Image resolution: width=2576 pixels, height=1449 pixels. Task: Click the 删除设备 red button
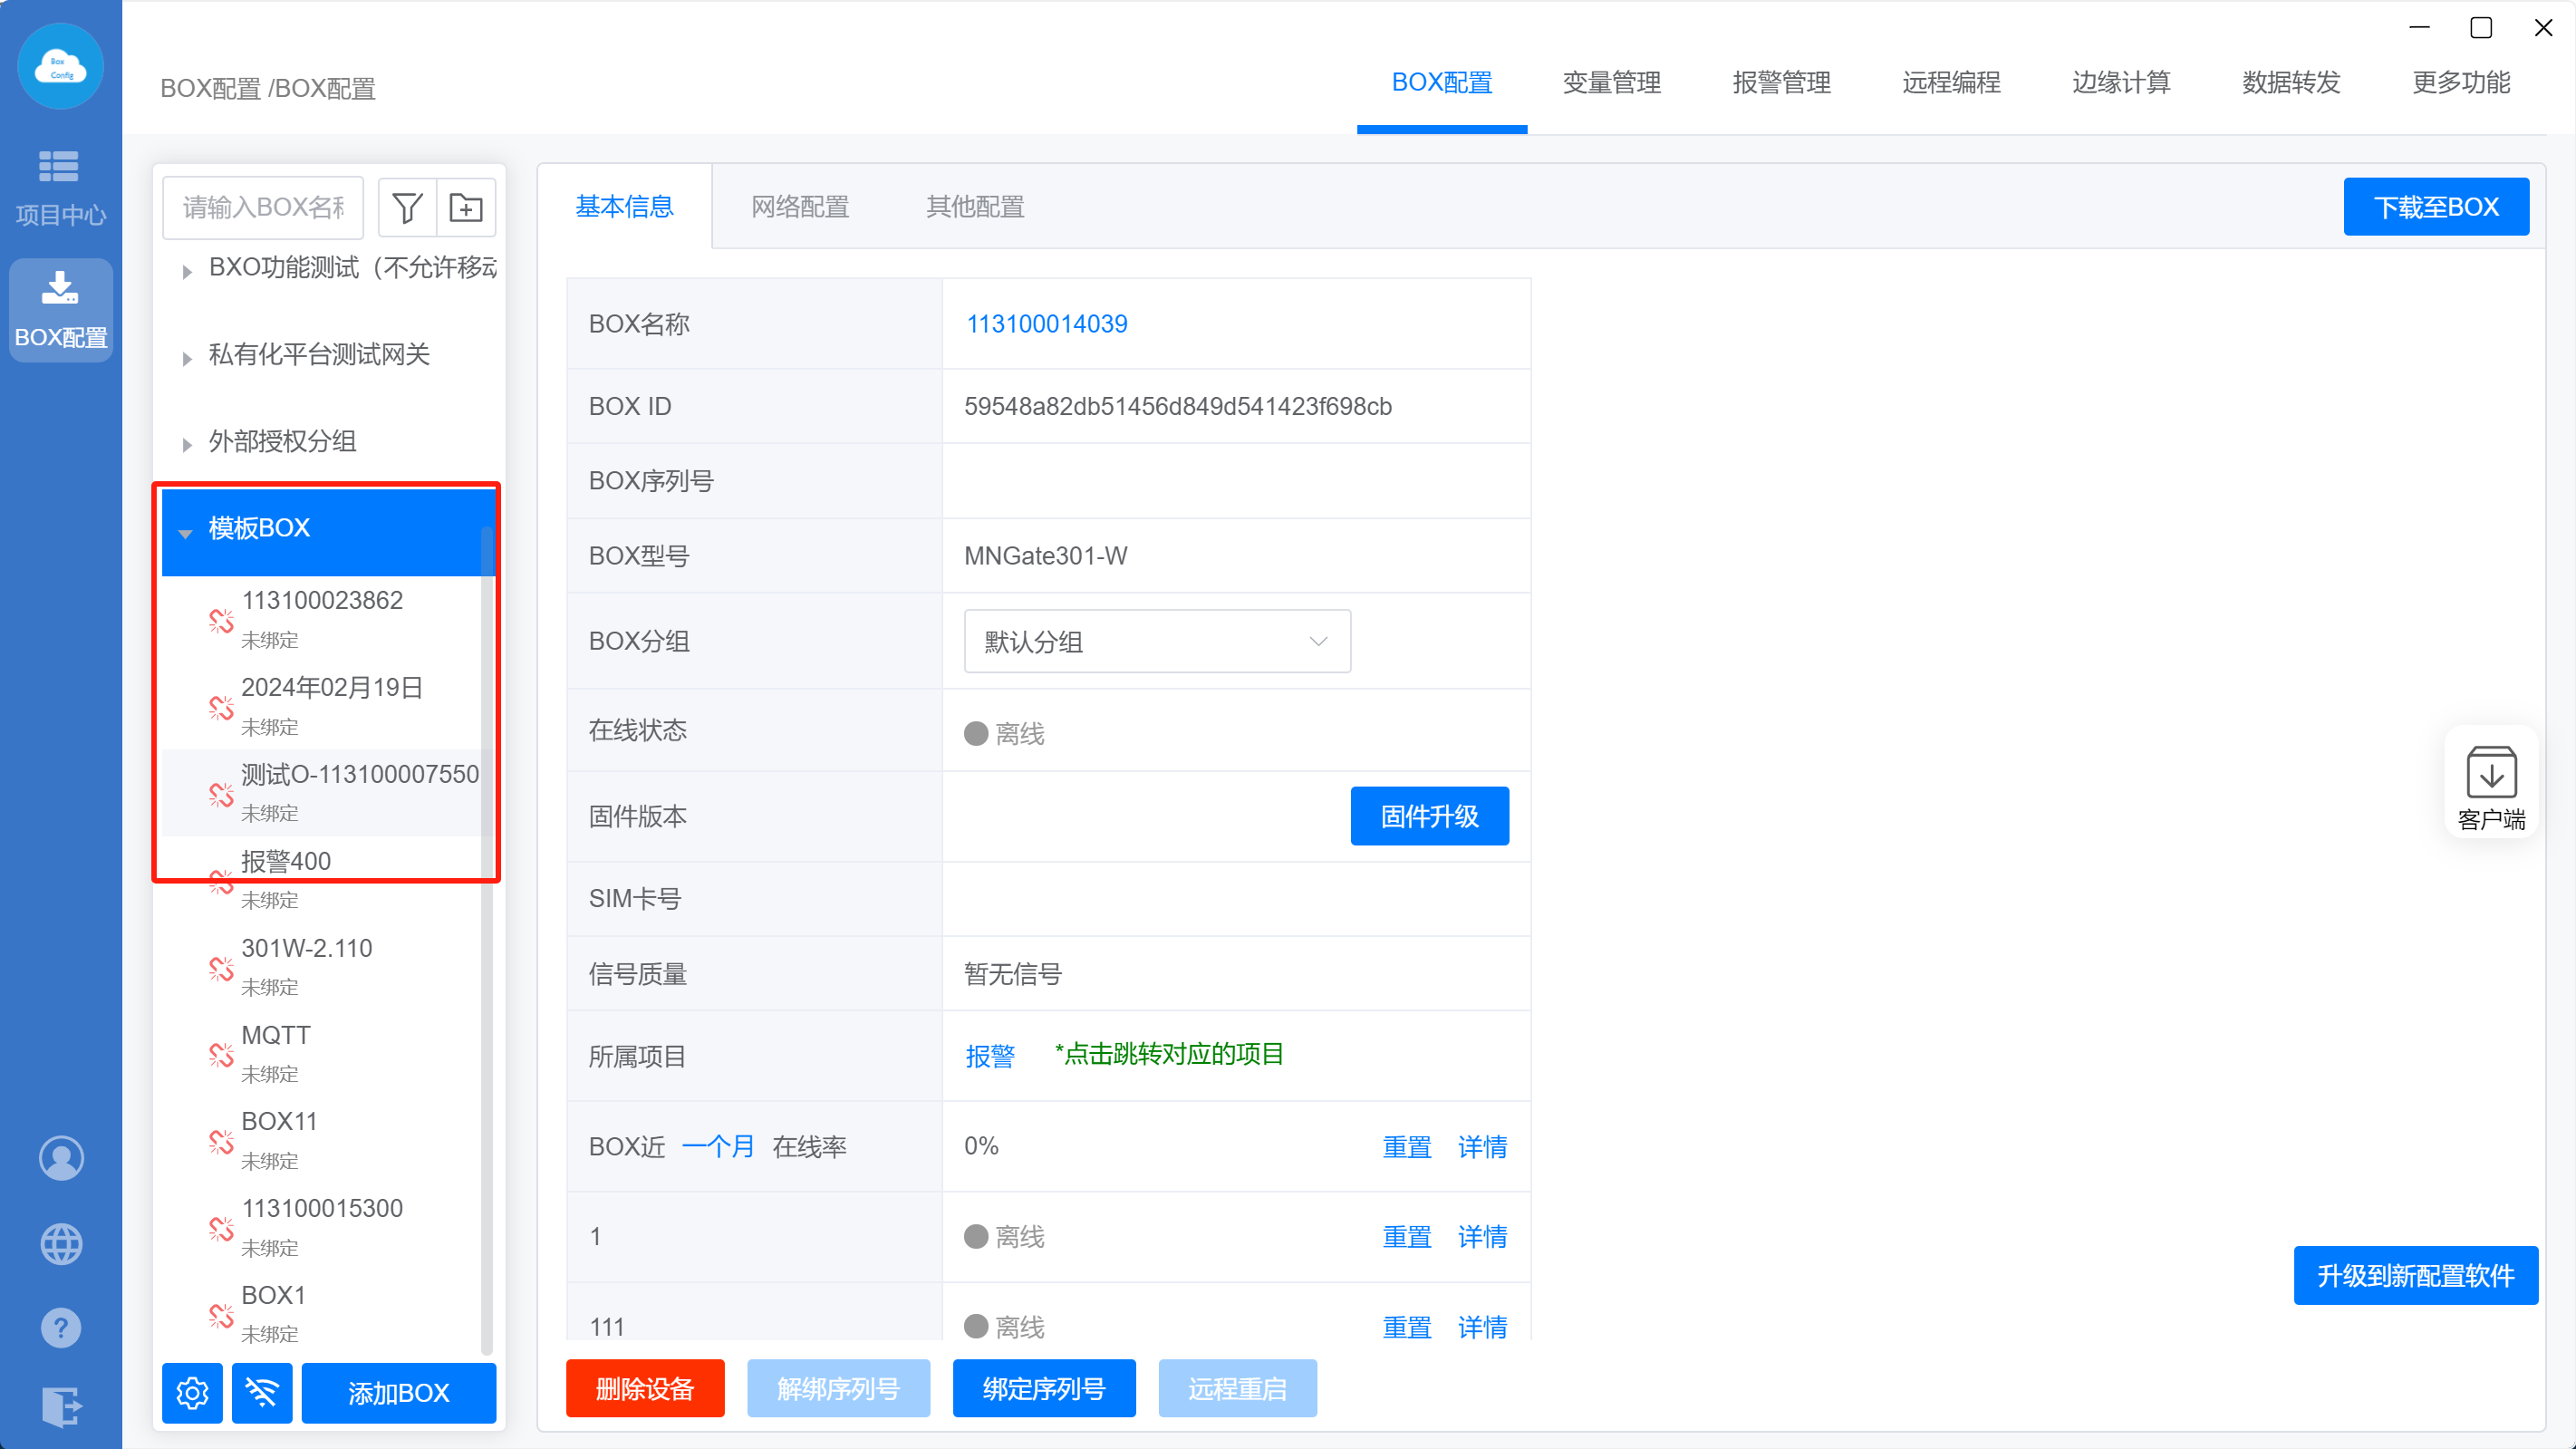point(644,1388)
